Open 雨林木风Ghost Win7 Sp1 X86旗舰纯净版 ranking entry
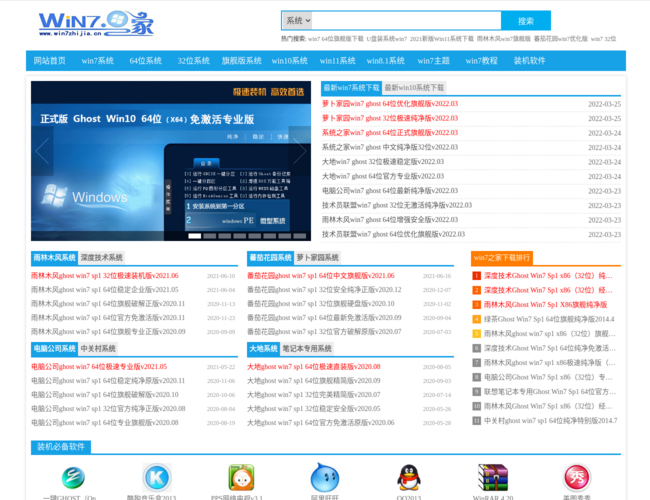This screenshot has width=650, height=500. point(546,305)
